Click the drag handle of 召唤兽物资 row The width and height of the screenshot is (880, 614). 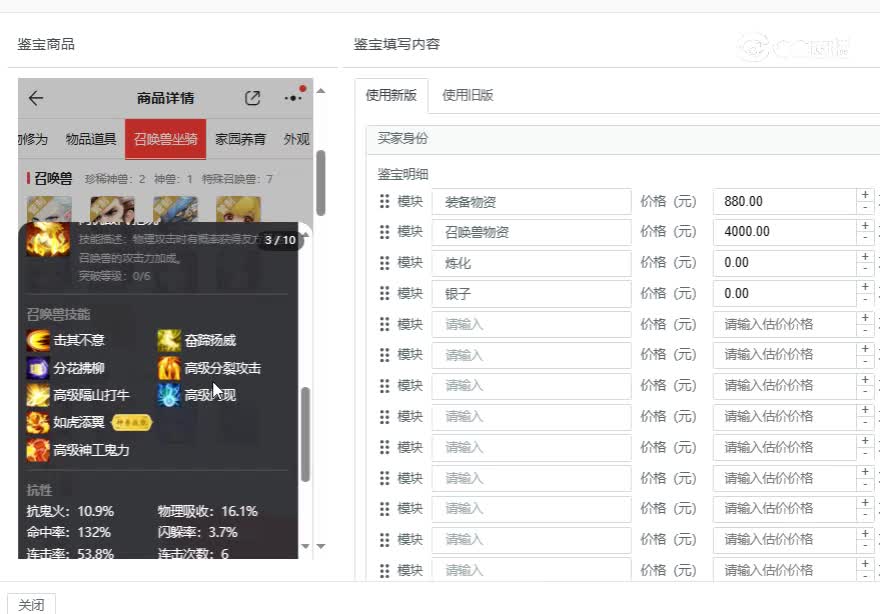pyautogui.click(x=384, y=232)
